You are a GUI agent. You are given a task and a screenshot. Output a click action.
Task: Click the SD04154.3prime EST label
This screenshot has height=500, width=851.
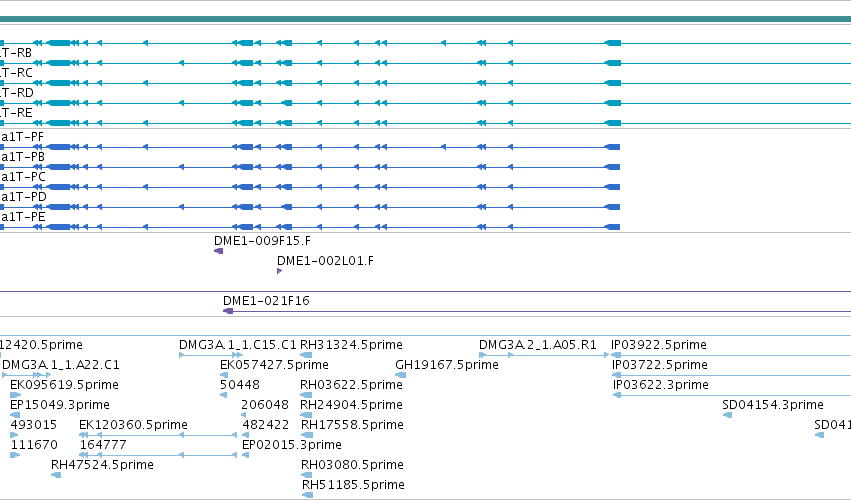pos(773,405)
